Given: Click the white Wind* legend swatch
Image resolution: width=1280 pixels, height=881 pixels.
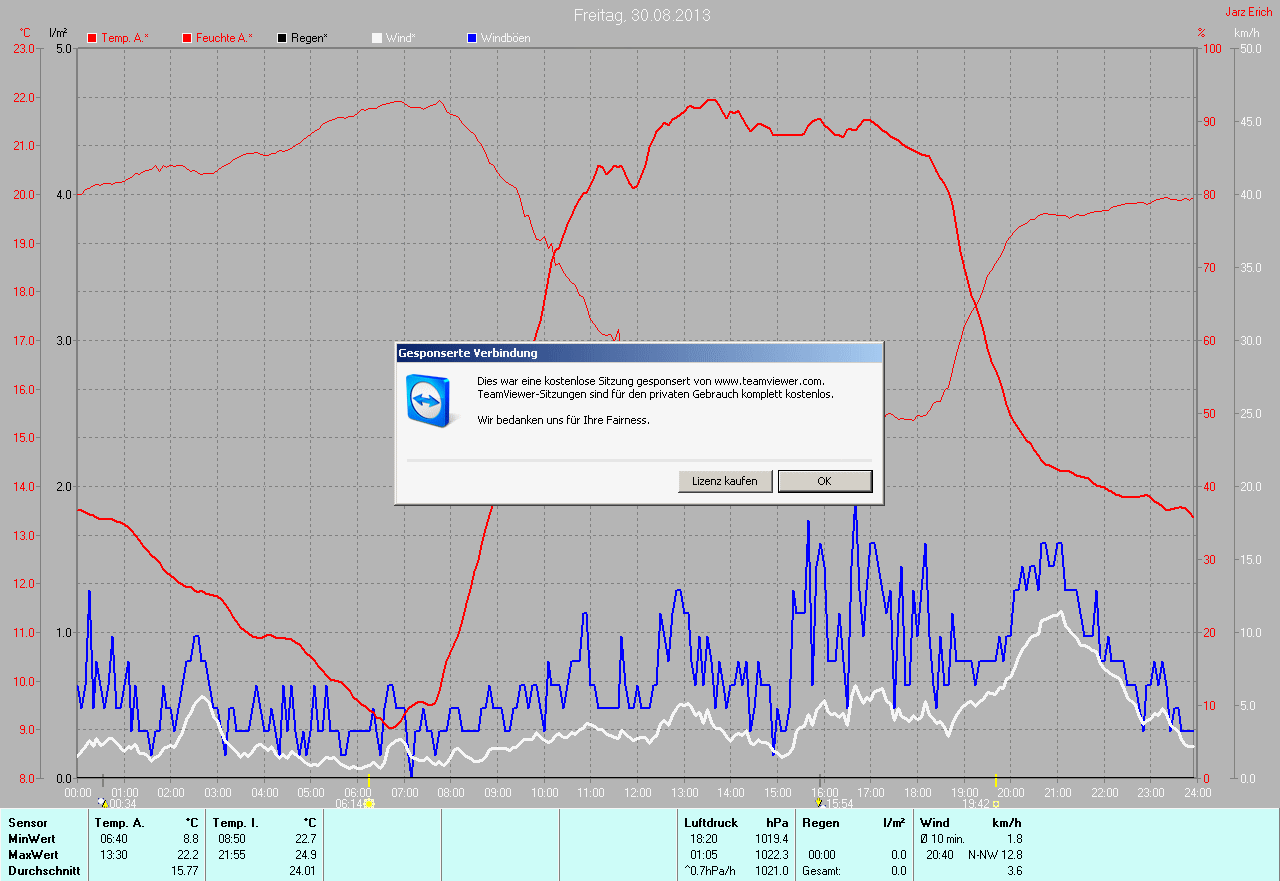Looking at the screenshot, I should (377, 38).
